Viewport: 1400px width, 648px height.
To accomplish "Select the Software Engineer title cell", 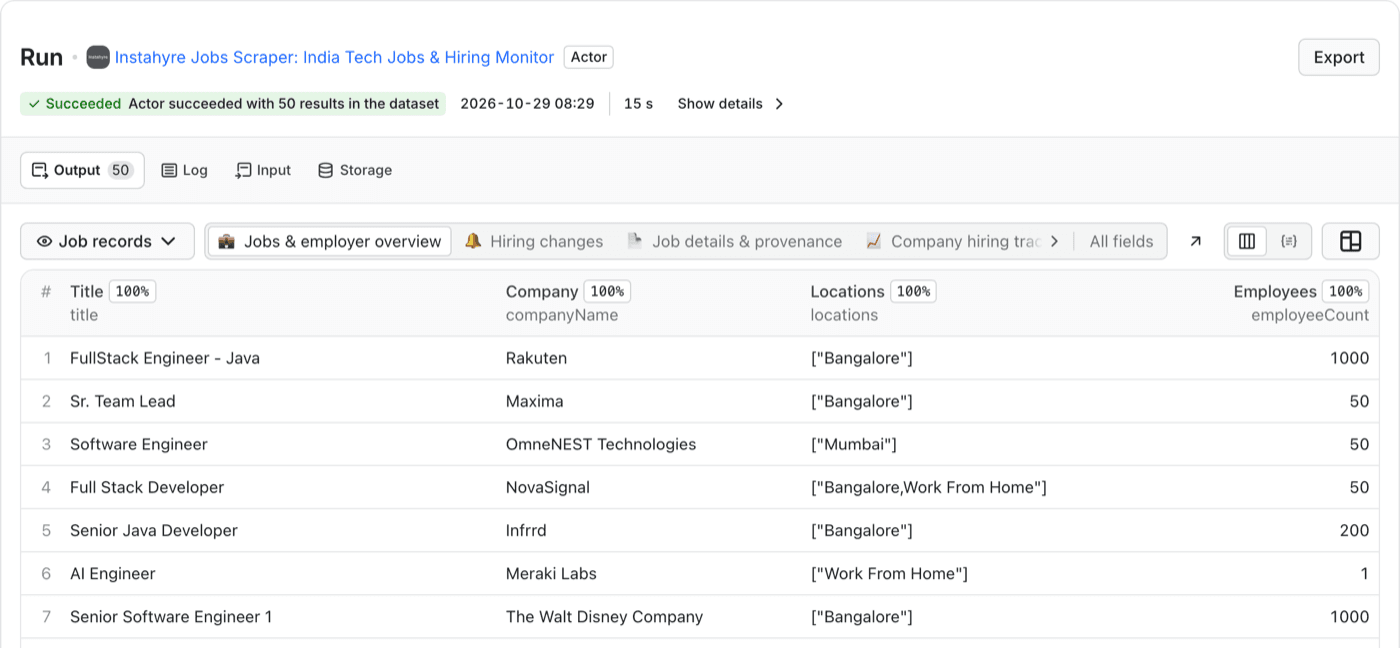I will tap(139, 444).
